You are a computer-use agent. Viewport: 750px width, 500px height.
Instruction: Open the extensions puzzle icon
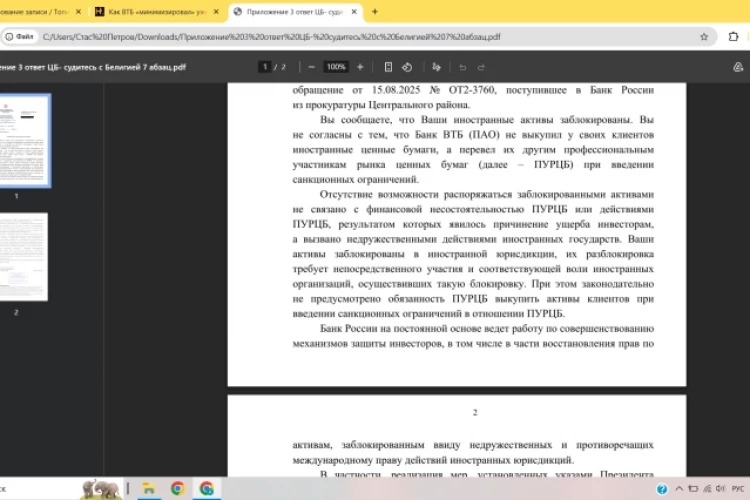click(x=733, y=37)
